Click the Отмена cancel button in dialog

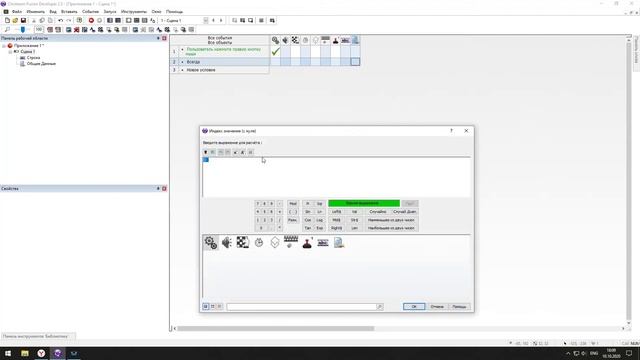[437, 307]
